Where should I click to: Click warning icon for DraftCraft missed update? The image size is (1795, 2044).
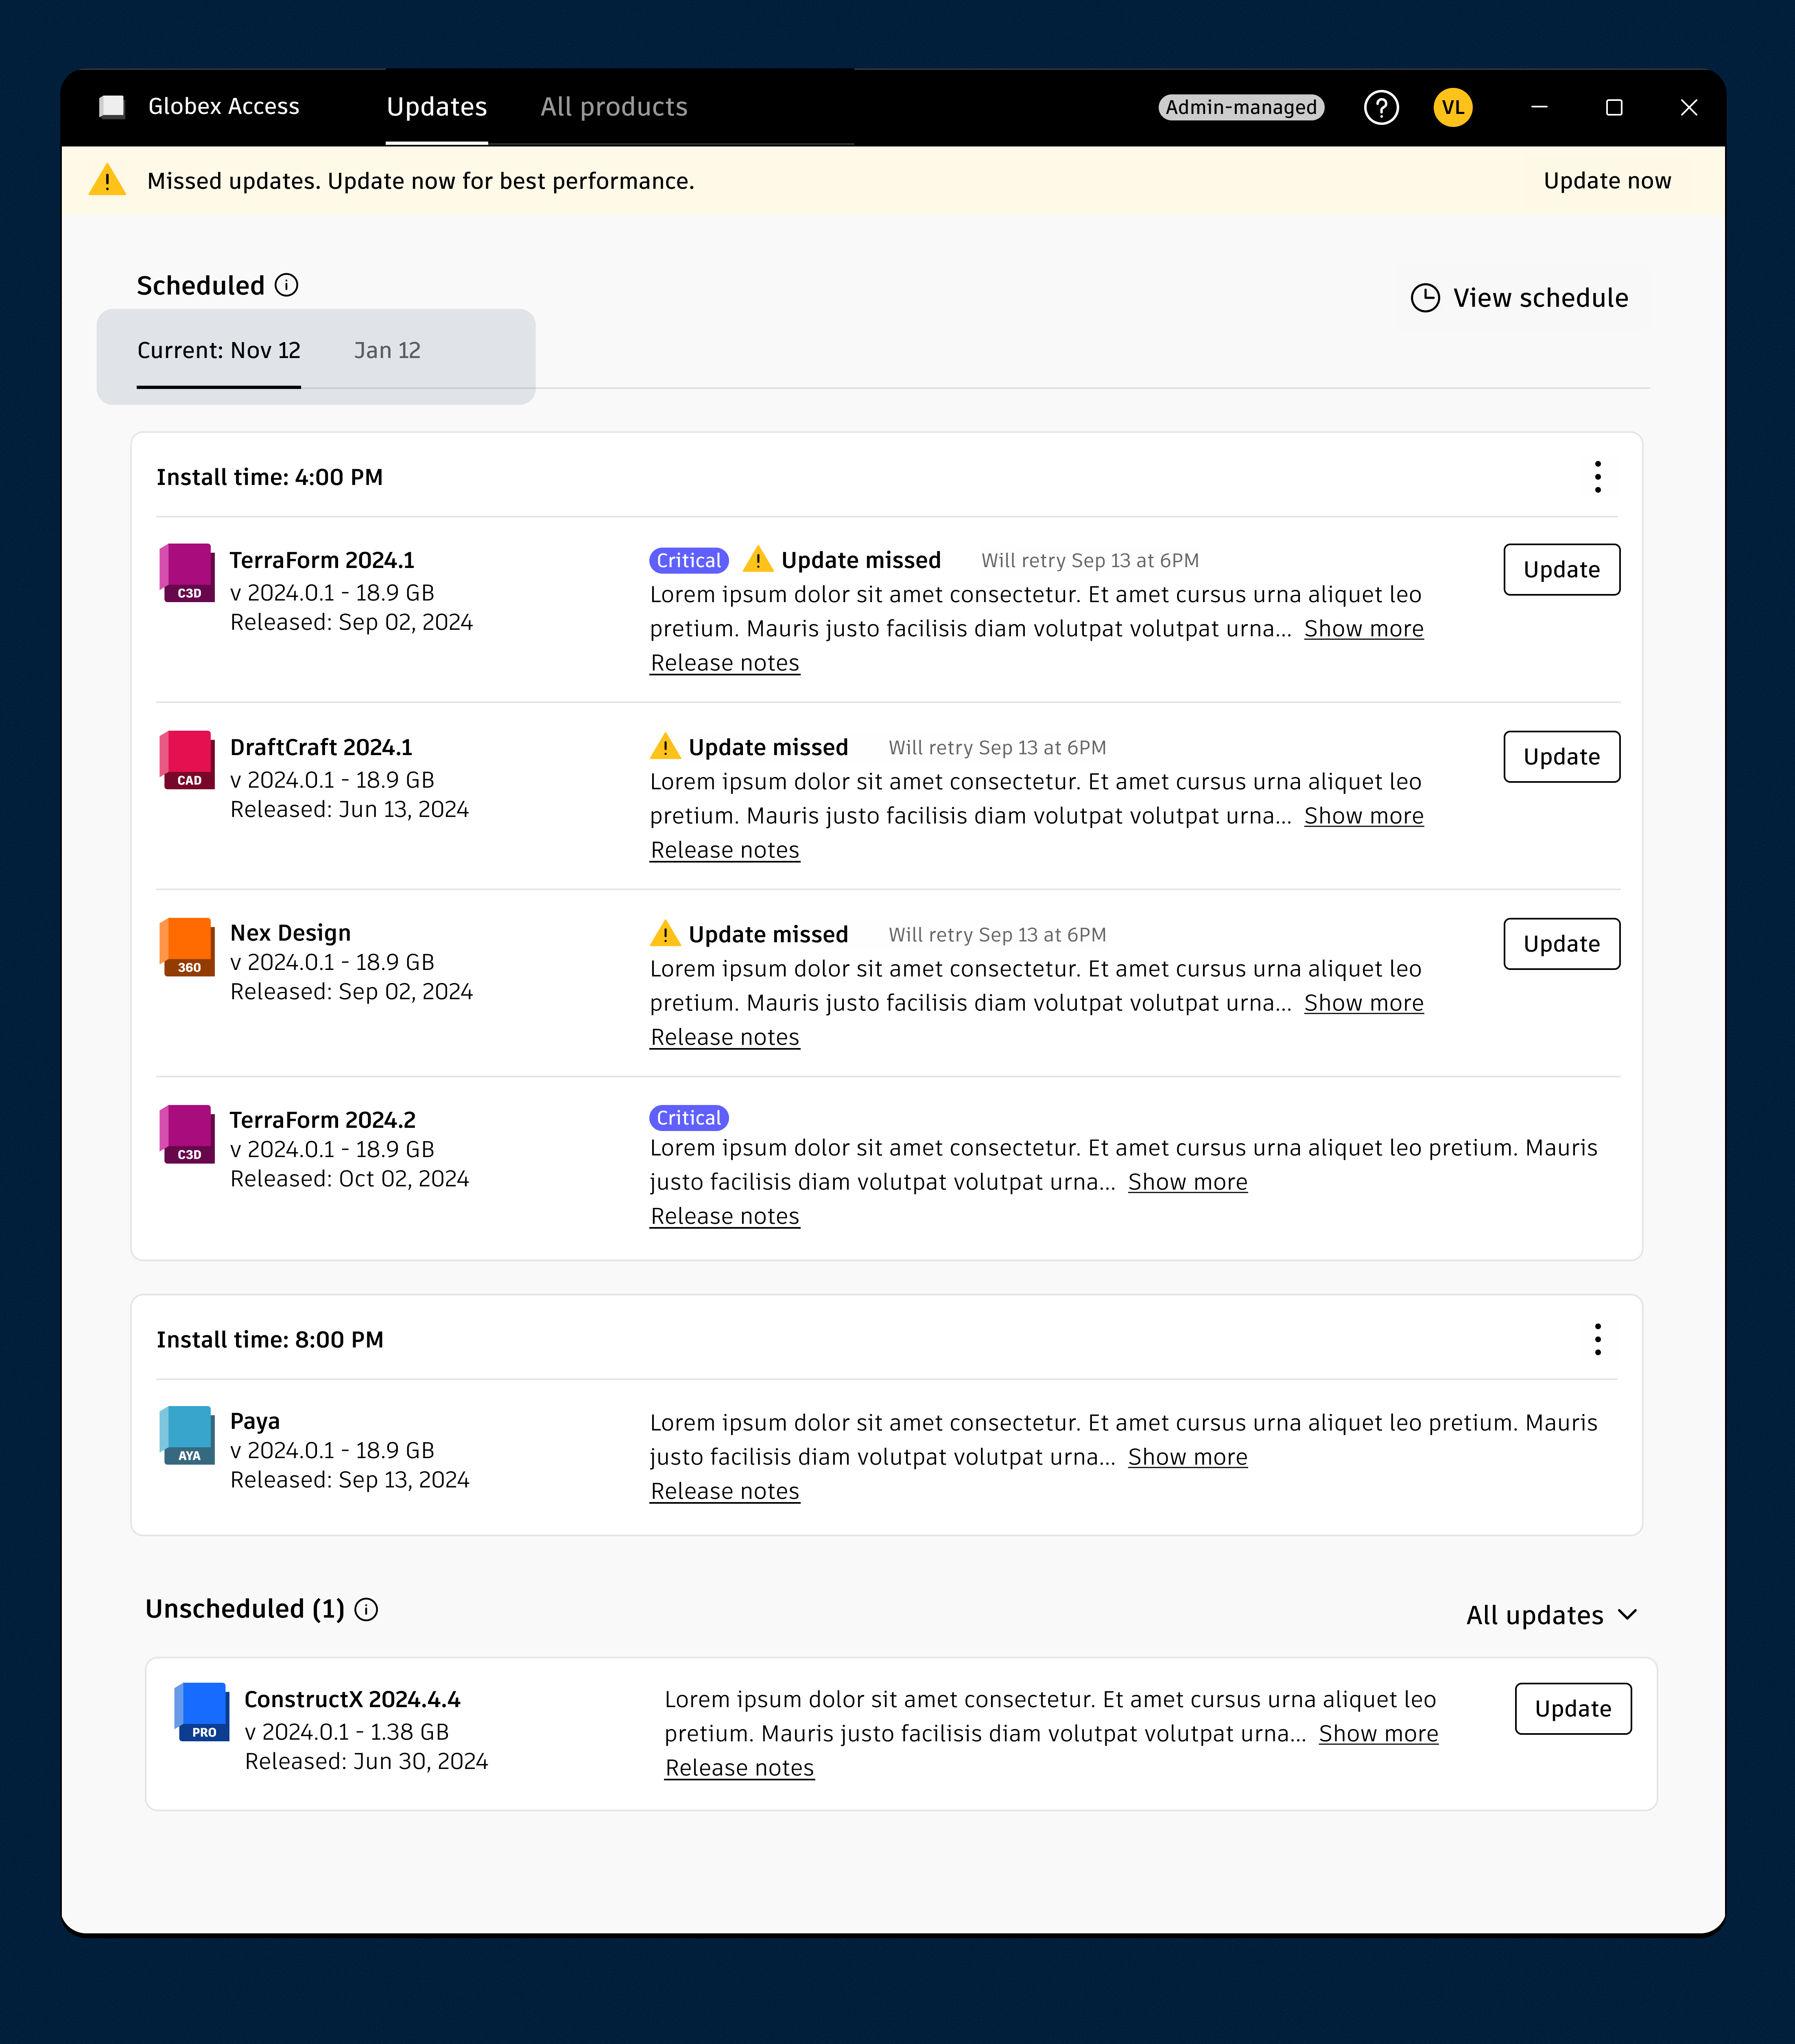pyautogui.click(x=665, y=746)
